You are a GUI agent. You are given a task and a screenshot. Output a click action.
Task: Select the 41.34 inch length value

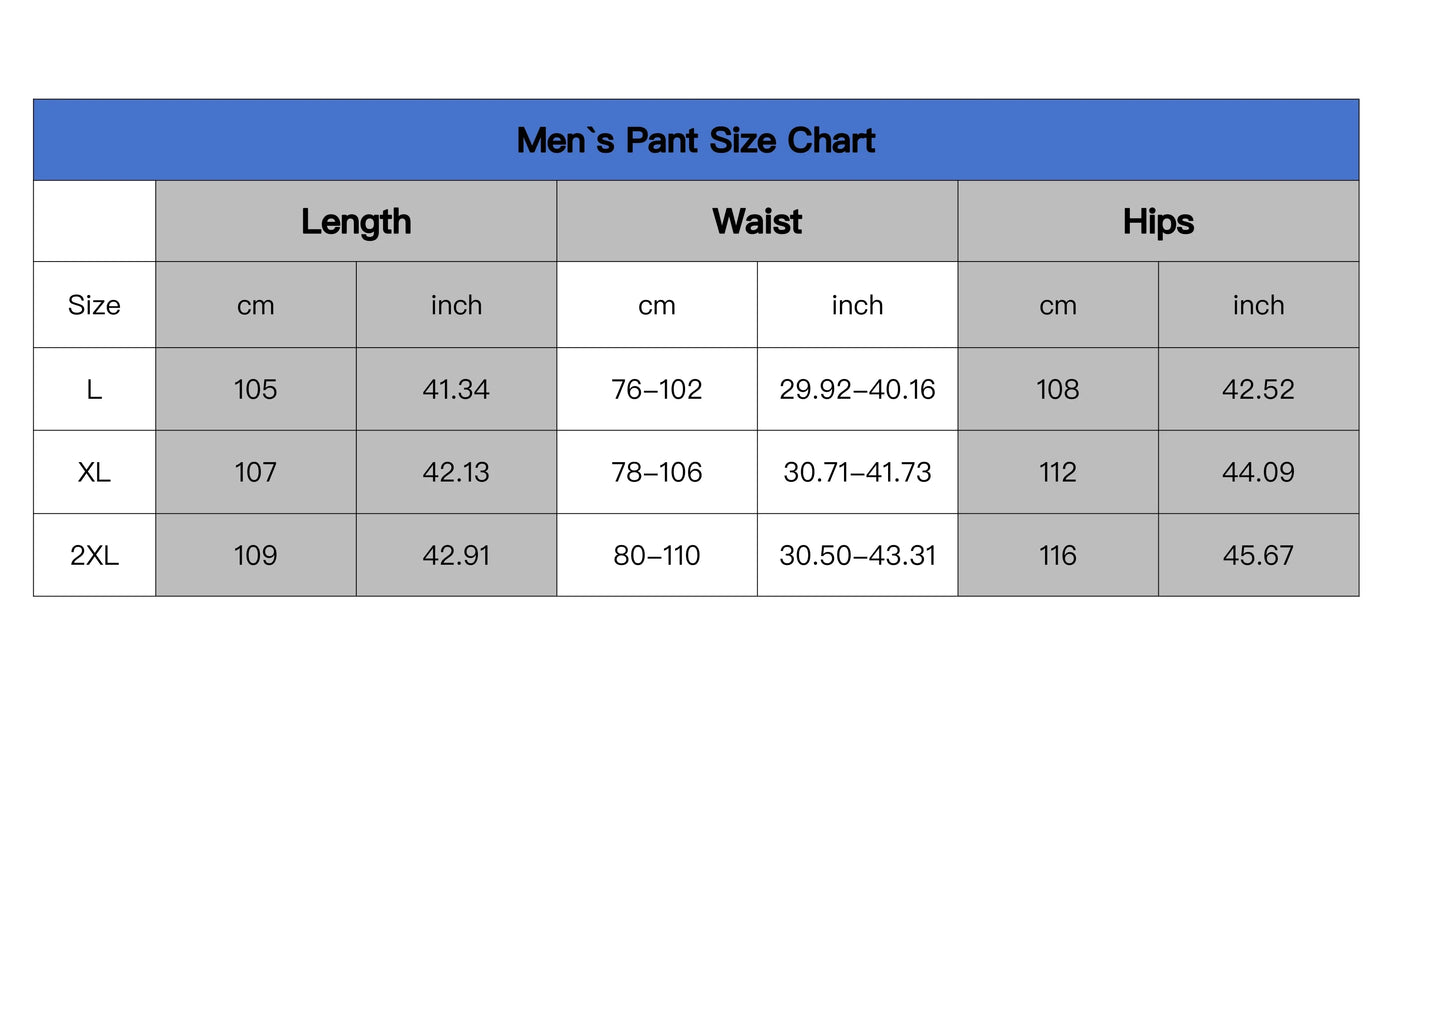coord(456,389)
